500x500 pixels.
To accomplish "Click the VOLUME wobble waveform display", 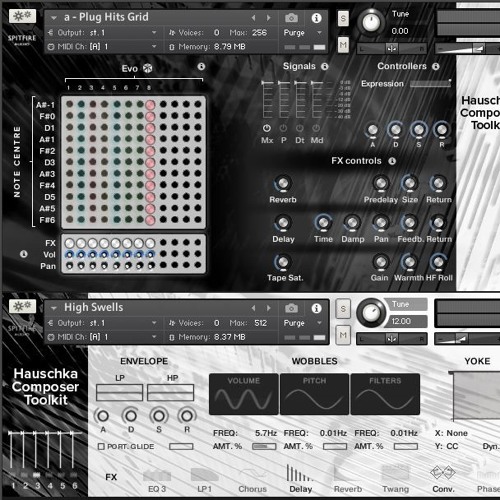I will click(x=244, y=394).
